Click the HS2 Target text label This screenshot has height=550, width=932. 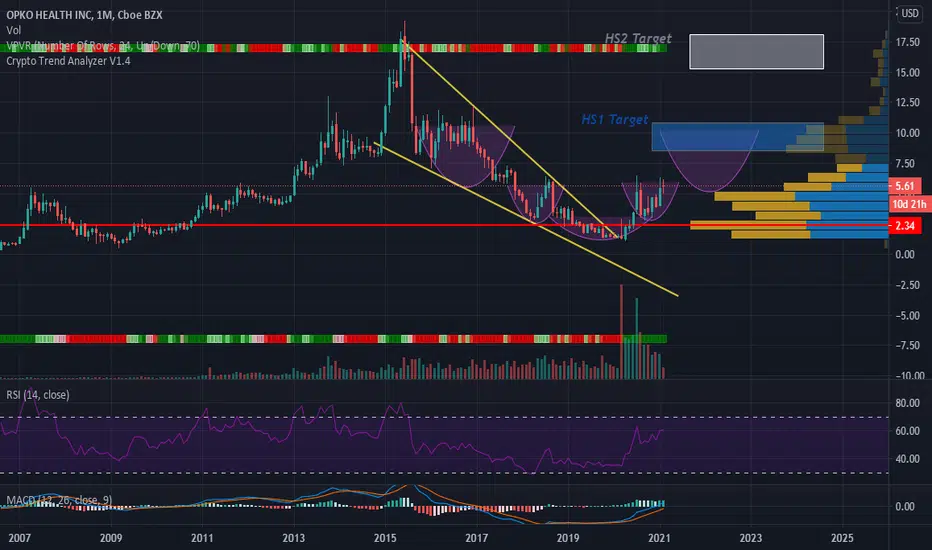click(x=638, y=39)
